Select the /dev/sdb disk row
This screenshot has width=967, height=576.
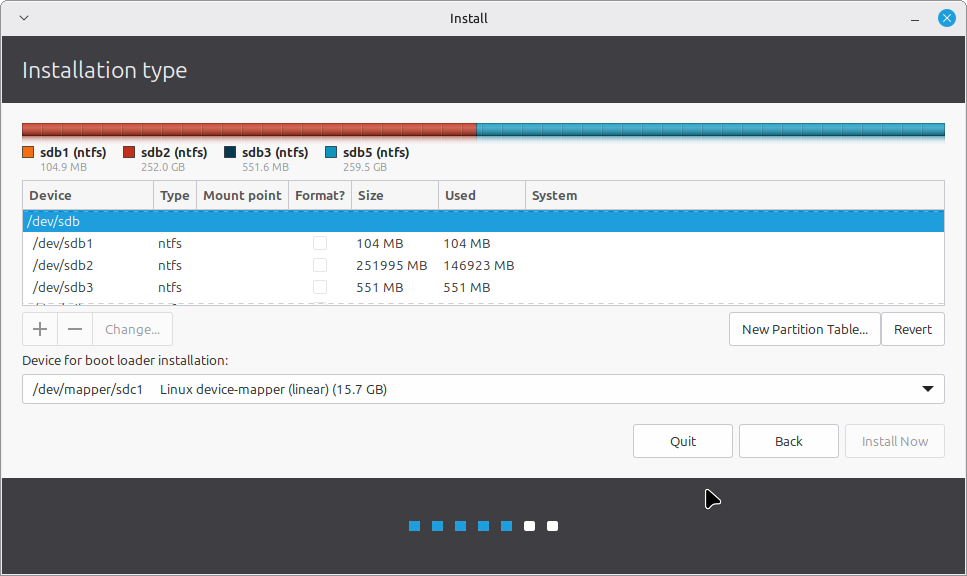pos(484,221)
